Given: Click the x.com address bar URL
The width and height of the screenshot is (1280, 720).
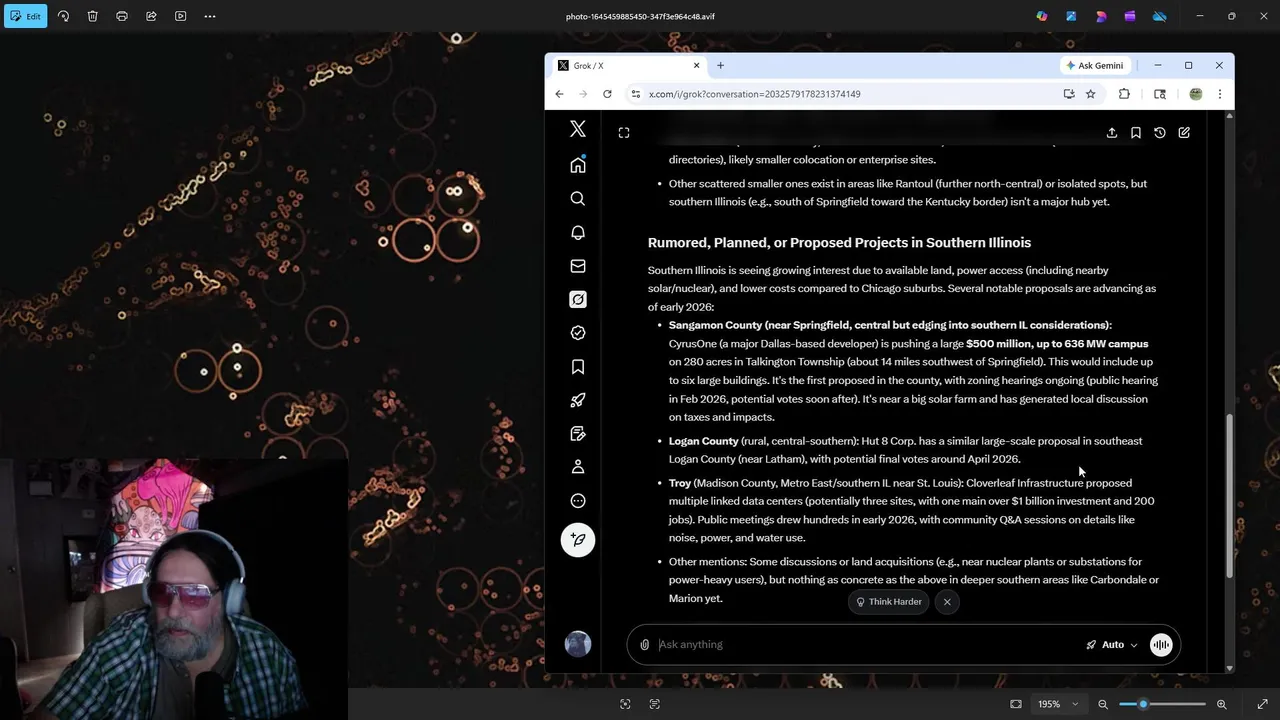Looking at the screenshot, I should [x=754, y=94].
